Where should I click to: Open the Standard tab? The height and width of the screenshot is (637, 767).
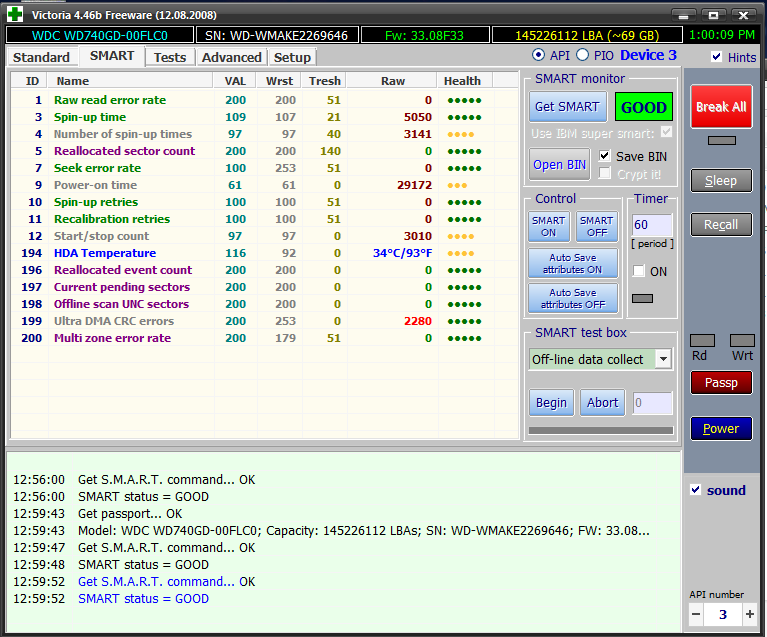pos(42,57)
